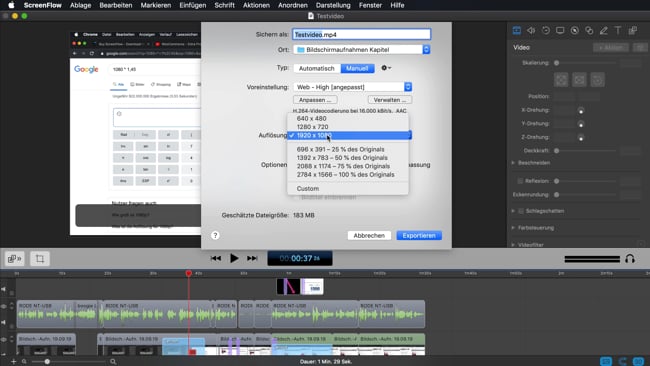The width and height of the screenshot is (650, 366).
Task: Open the Text inspector tab
Action: (x=618, y=30)
